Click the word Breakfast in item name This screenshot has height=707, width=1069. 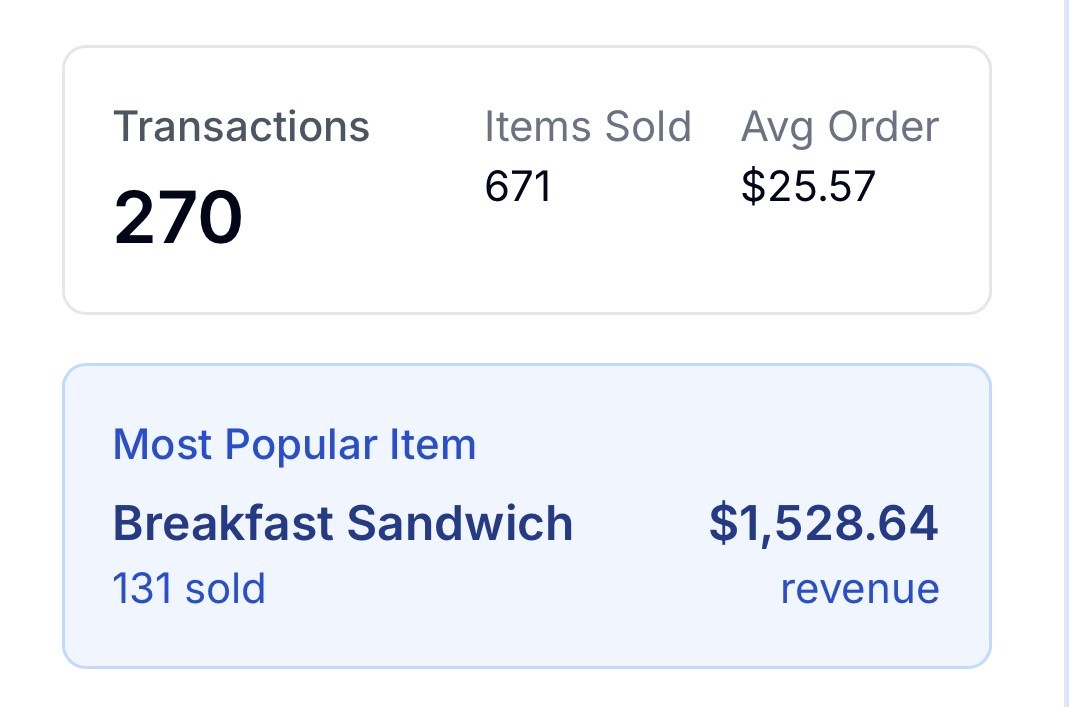(x=222, y=523)
